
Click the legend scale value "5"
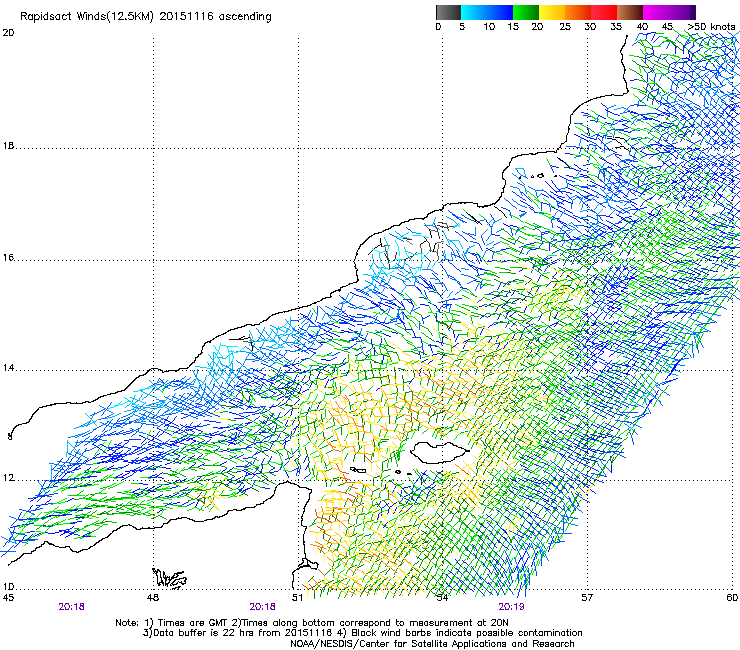pyautogui.click(x=462, y=27)
